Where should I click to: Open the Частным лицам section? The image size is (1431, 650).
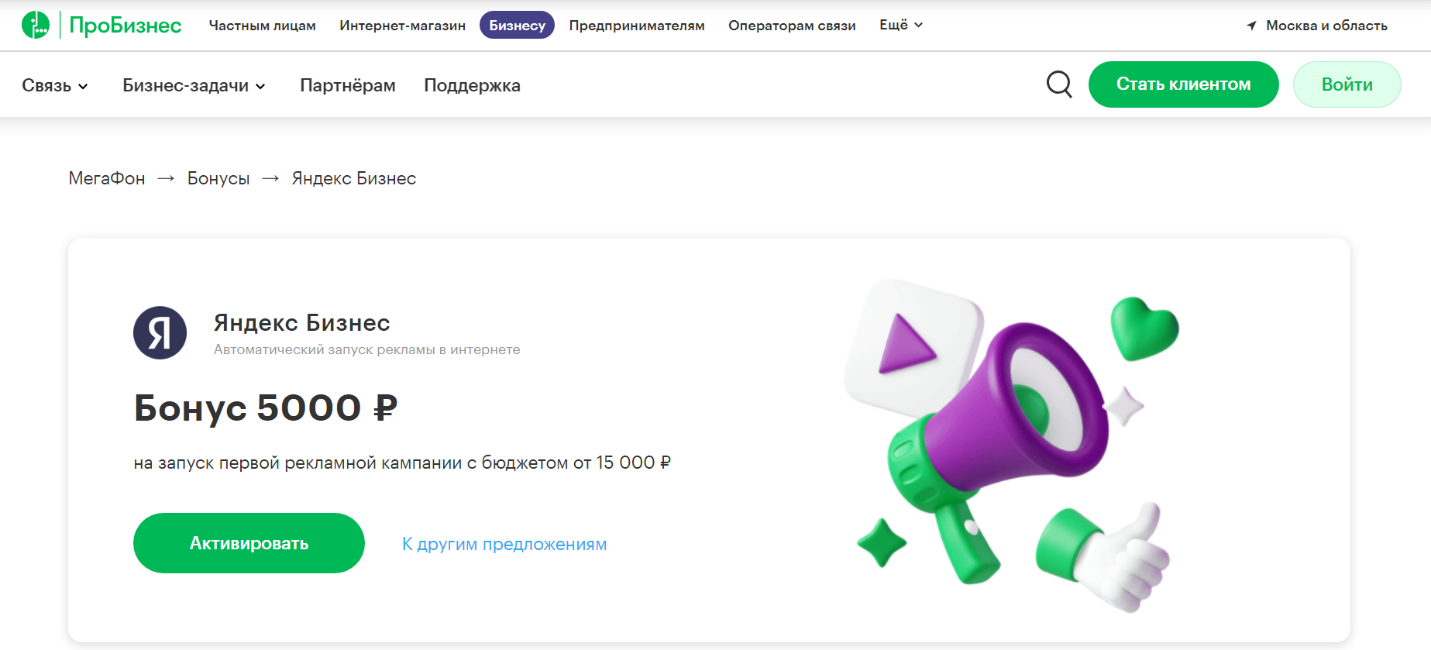(x=262, y=26)
